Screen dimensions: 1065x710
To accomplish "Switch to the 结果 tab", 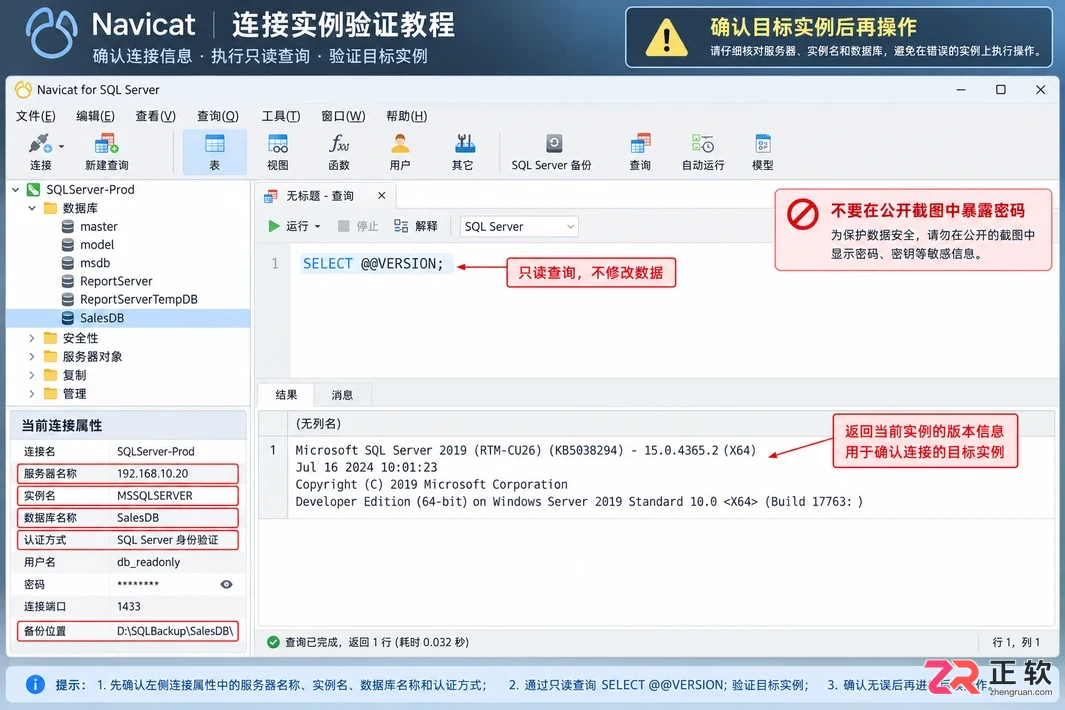I will tap(286, 395).
